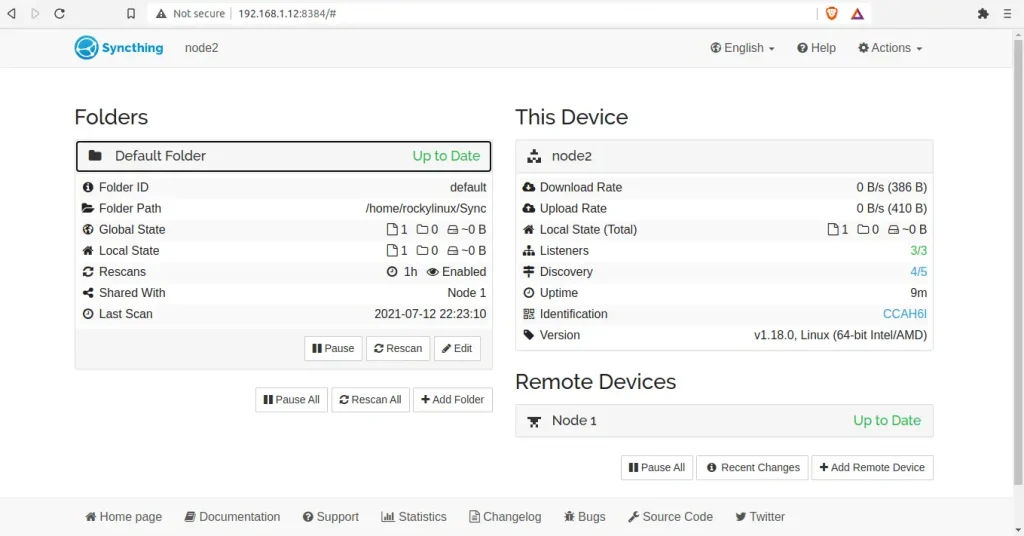The width and height of the screenshot is (1024, 536).
Task: Click the node2 device icon
Action: (534, 156)
